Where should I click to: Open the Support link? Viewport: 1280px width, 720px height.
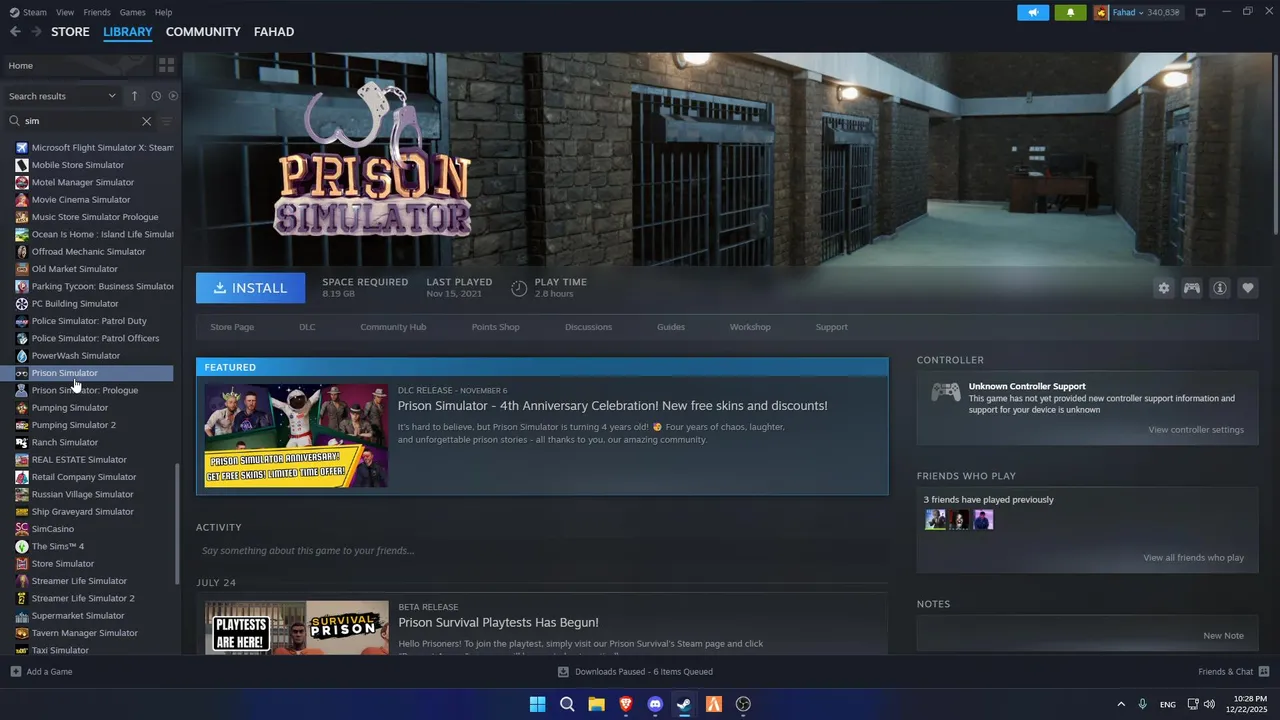coord(831,327)
